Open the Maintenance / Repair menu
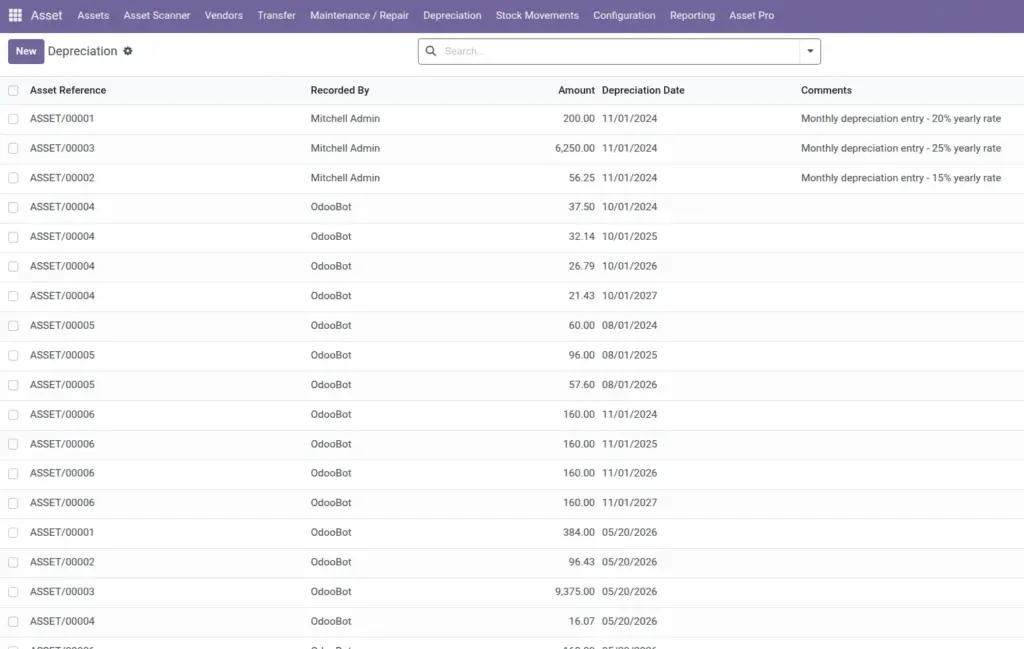 click(359, 15)
